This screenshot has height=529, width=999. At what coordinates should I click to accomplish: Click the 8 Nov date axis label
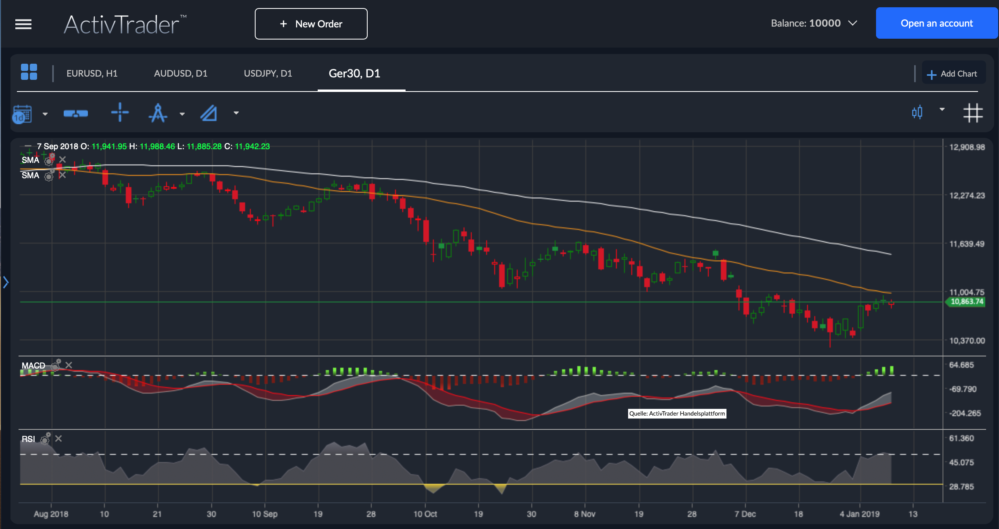coord(585,514)
